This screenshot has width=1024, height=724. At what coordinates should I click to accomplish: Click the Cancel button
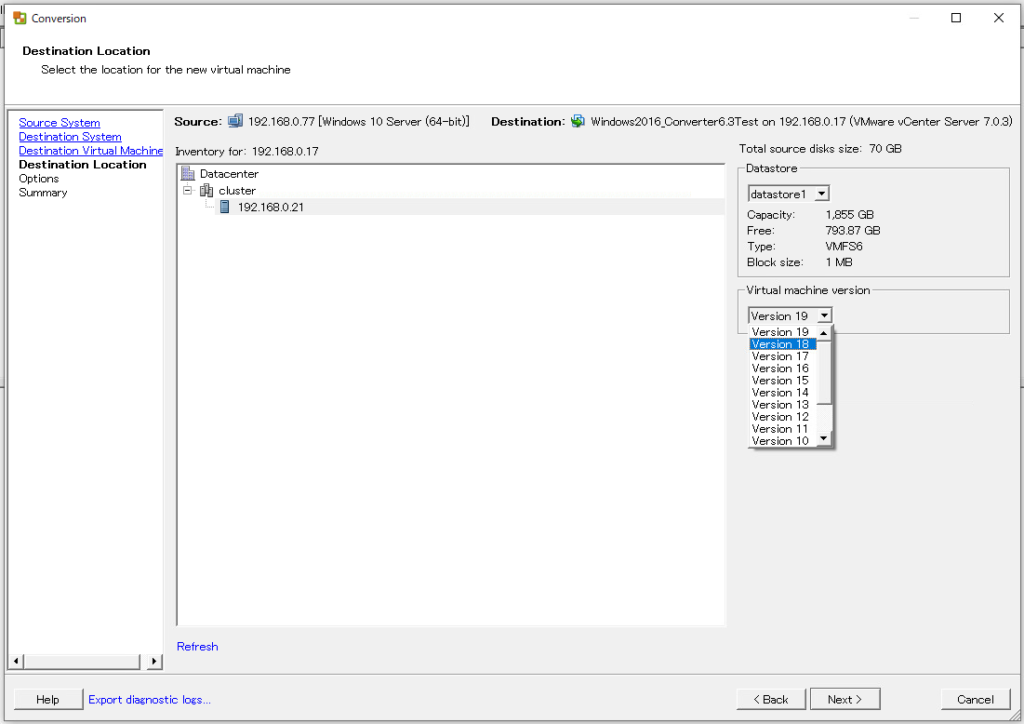point(976,699)
